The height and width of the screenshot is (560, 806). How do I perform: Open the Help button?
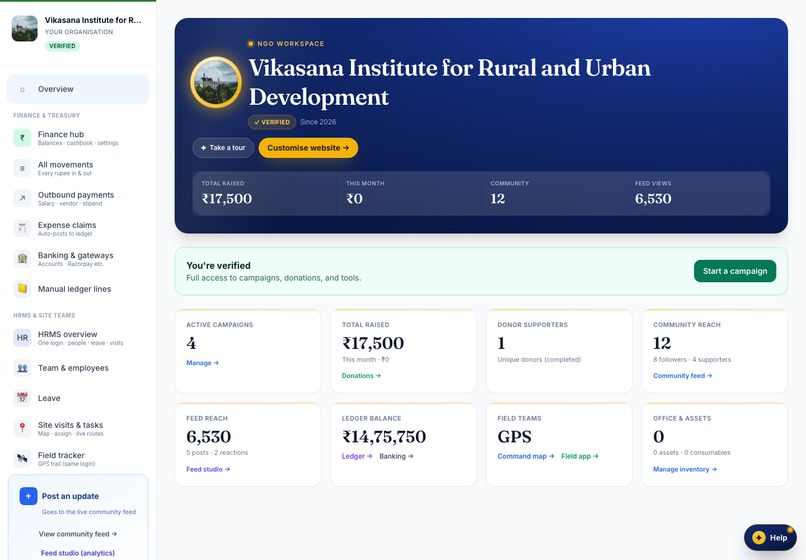tap(770, 537)
